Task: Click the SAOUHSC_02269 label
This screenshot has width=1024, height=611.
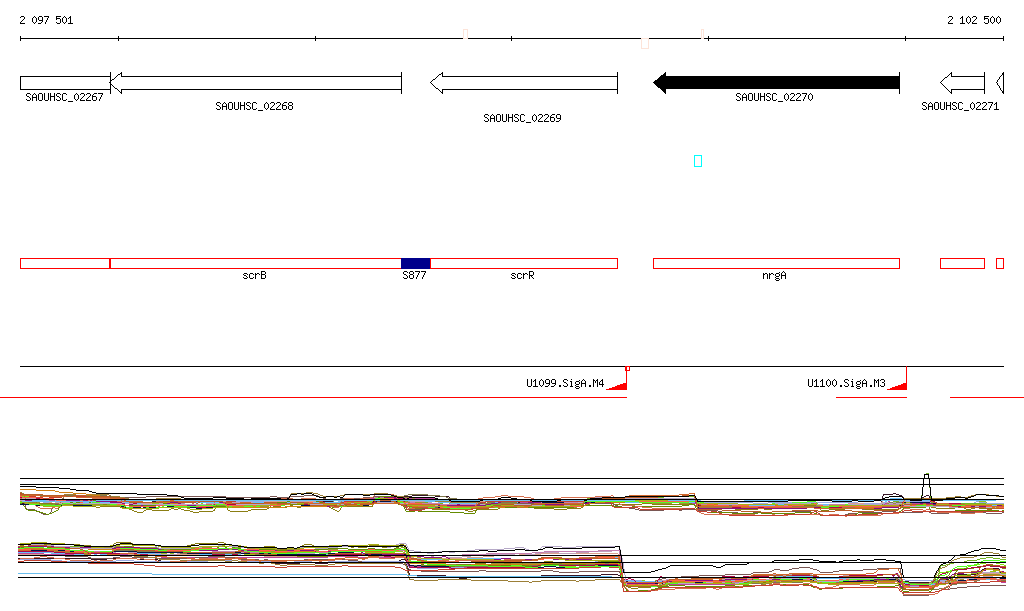Action: [x=522, y=118]
